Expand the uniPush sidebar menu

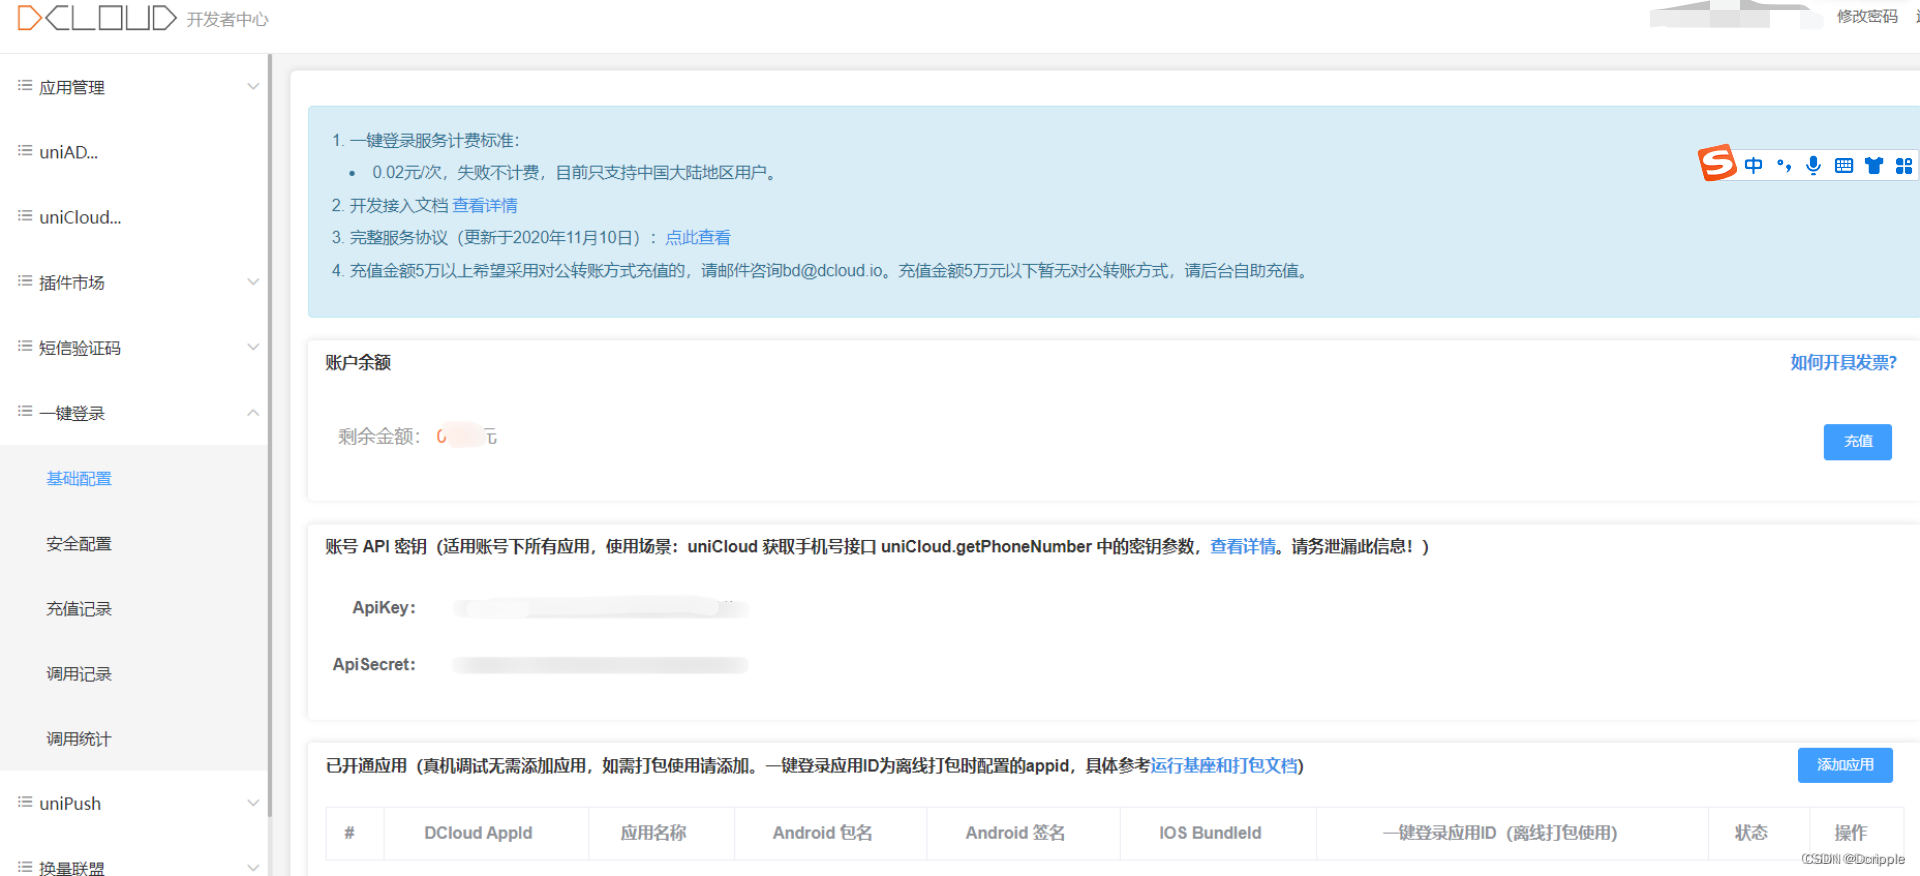coord(135,803)
